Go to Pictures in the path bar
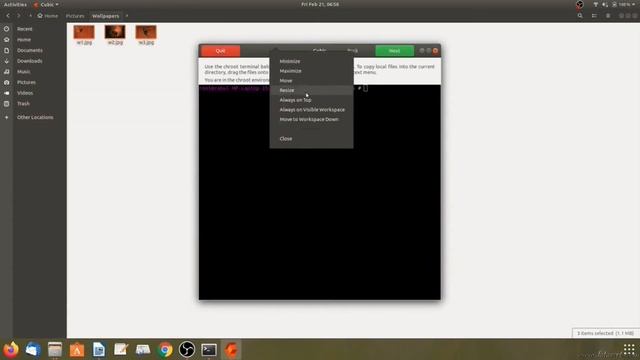This screenshot has height=360, width=640. (x=75, y=16)
